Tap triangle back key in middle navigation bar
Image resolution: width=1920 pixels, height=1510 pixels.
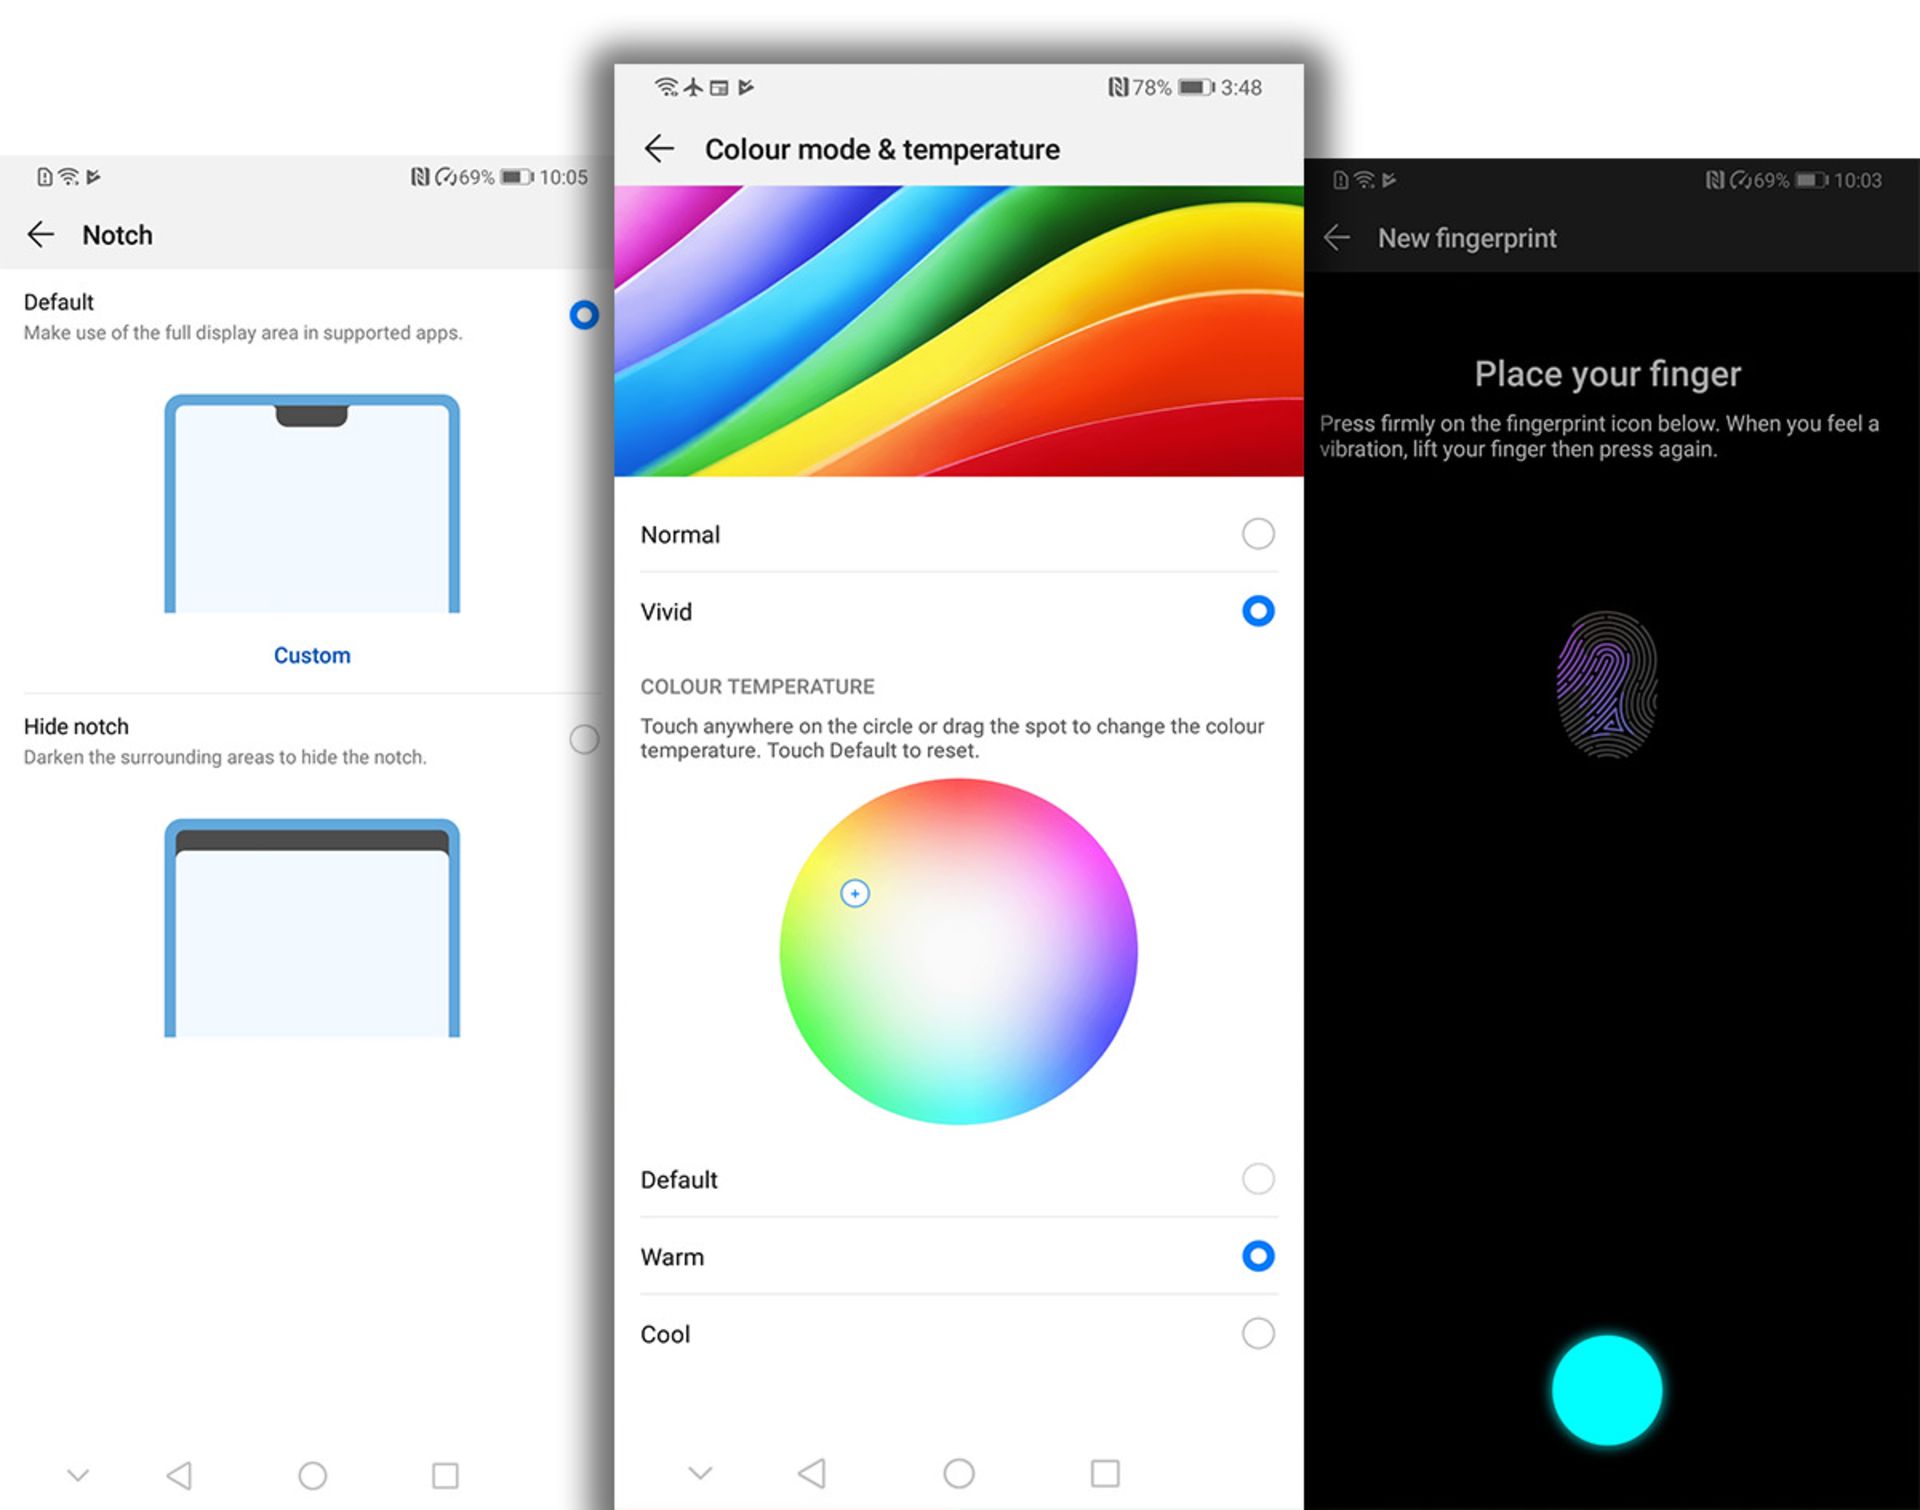(x=812, y=1473)
